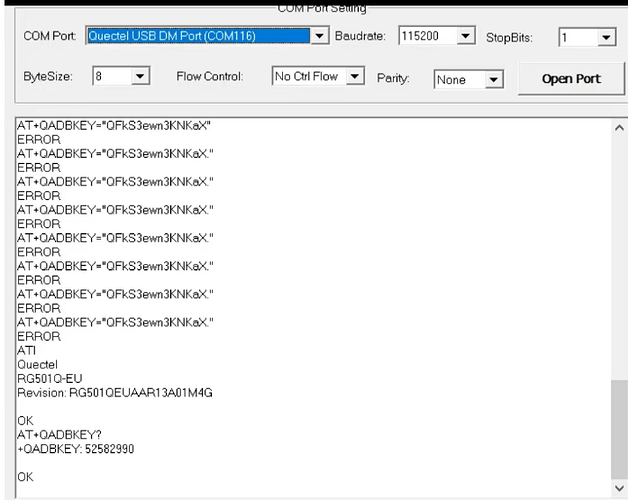Expand the StopBits combo box

pos(606,38)
